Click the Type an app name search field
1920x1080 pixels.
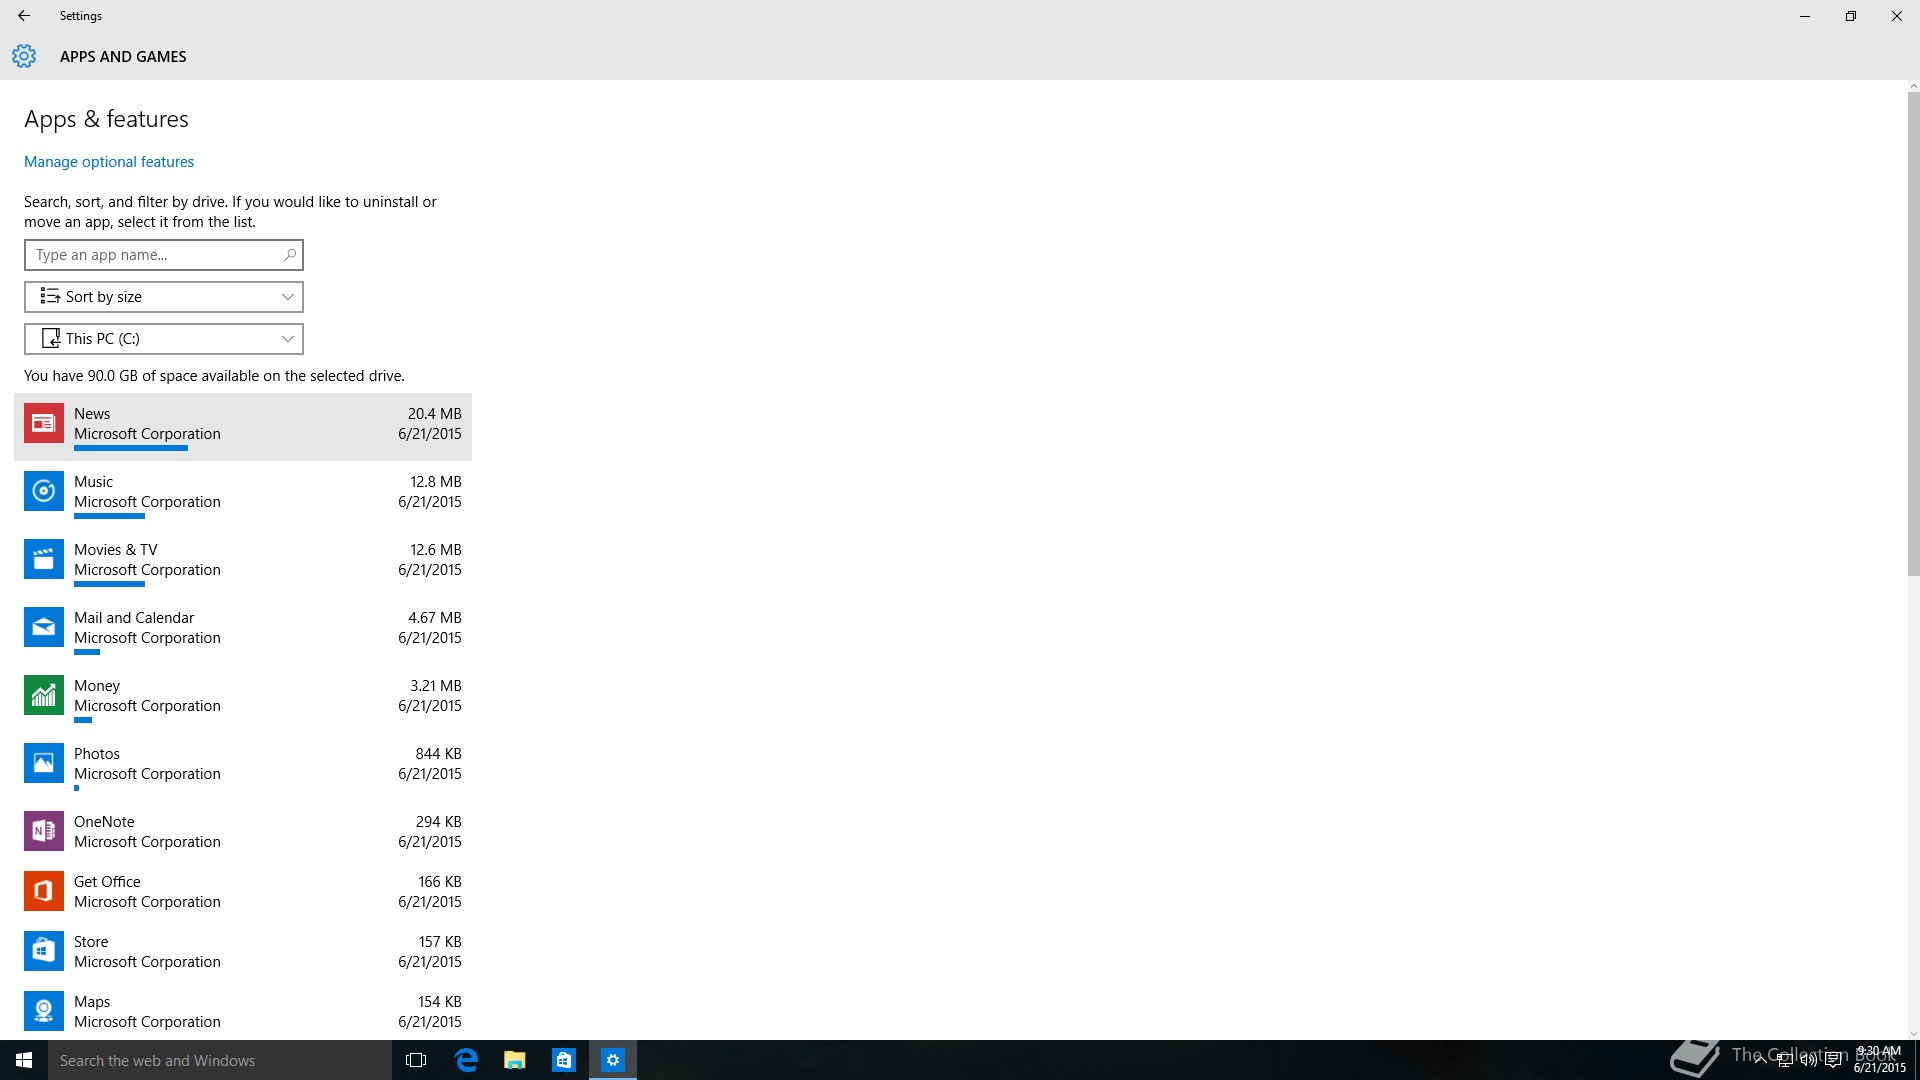point(164,255)
